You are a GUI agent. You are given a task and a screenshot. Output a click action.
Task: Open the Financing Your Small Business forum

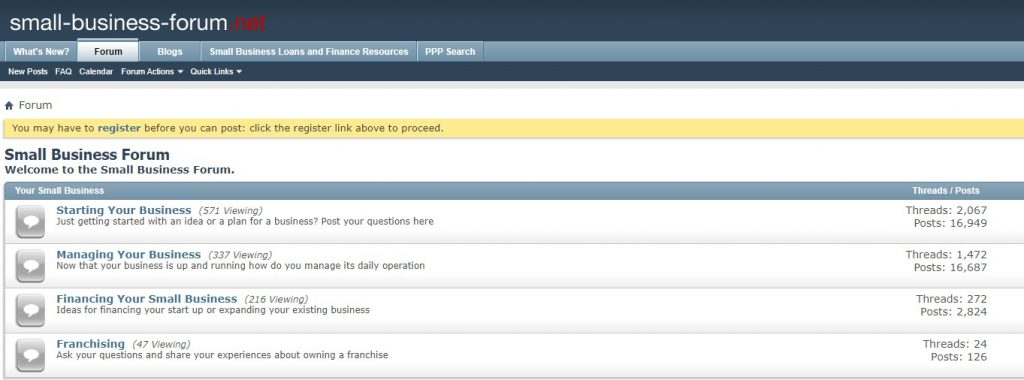tap(146, 299)
